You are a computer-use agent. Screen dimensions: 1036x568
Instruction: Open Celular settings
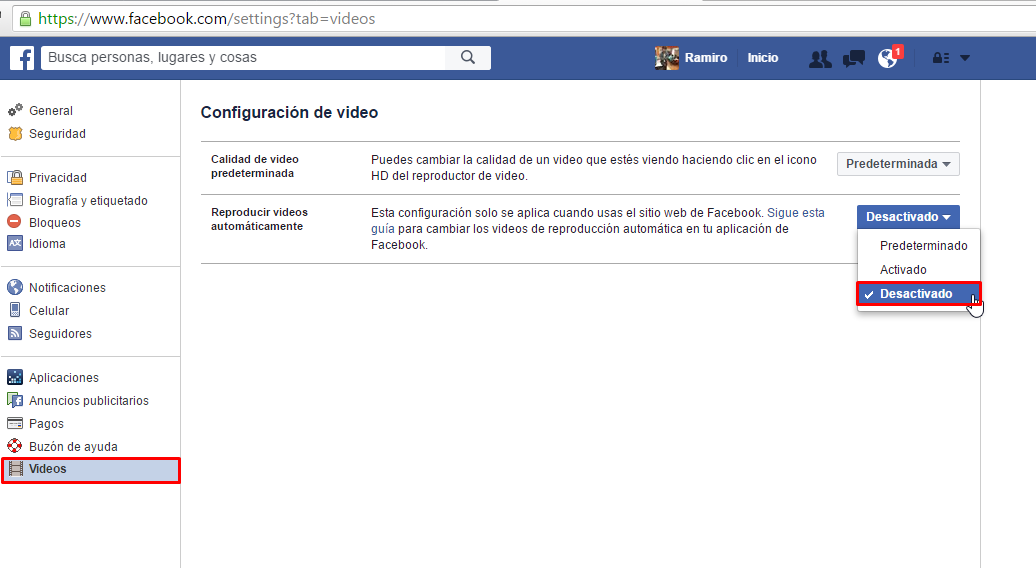(49, 310)
